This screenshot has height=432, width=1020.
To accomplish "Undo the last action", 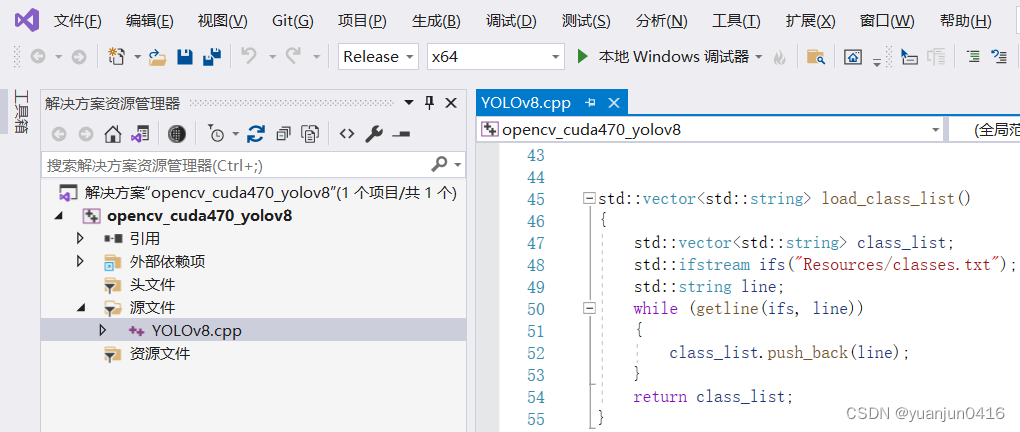I will 248,57.
